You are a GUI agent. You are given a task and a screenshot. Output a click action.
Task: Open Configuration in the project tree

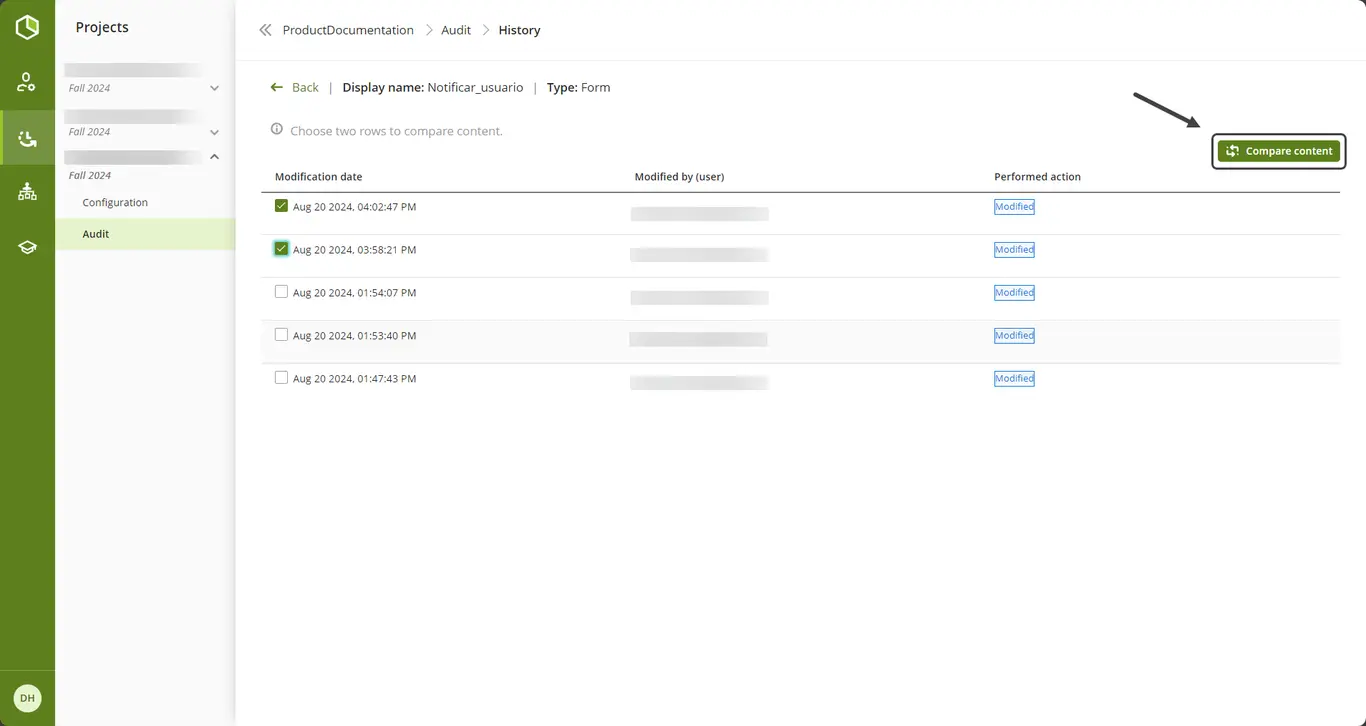(115, 202)
